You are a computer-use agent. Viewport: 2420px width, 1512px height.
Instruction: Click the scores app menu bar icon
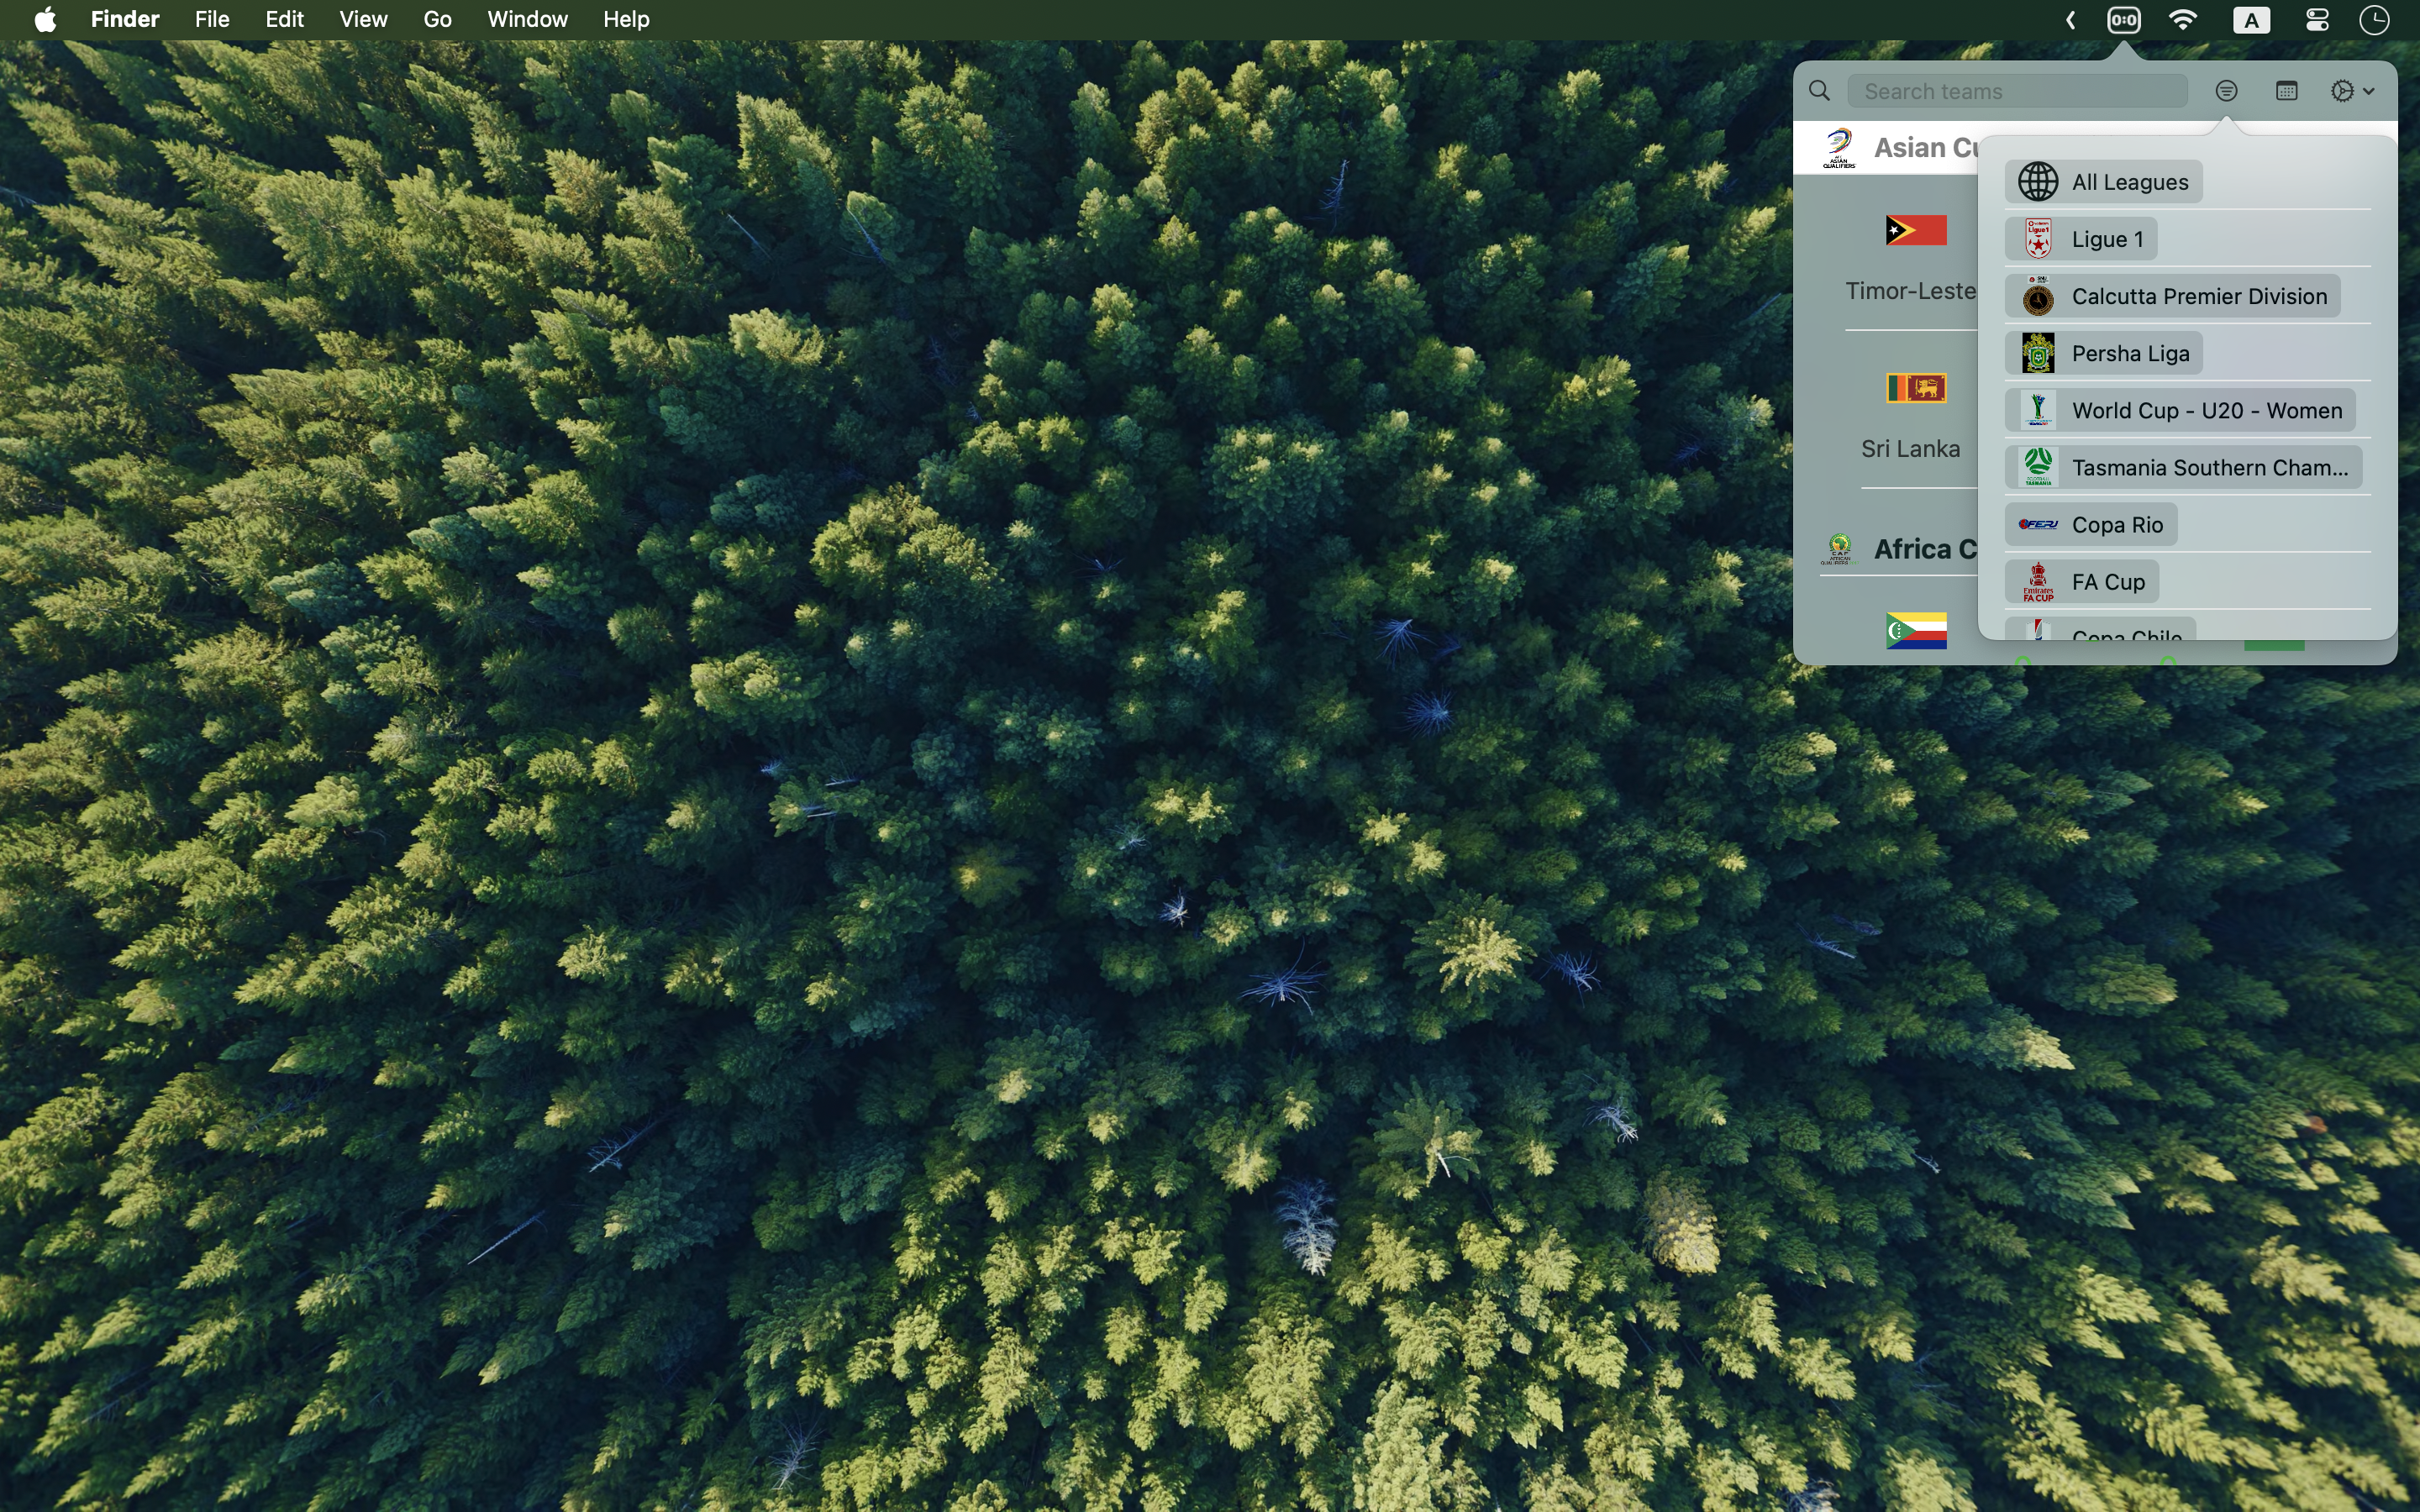[x=2124, y=20]
